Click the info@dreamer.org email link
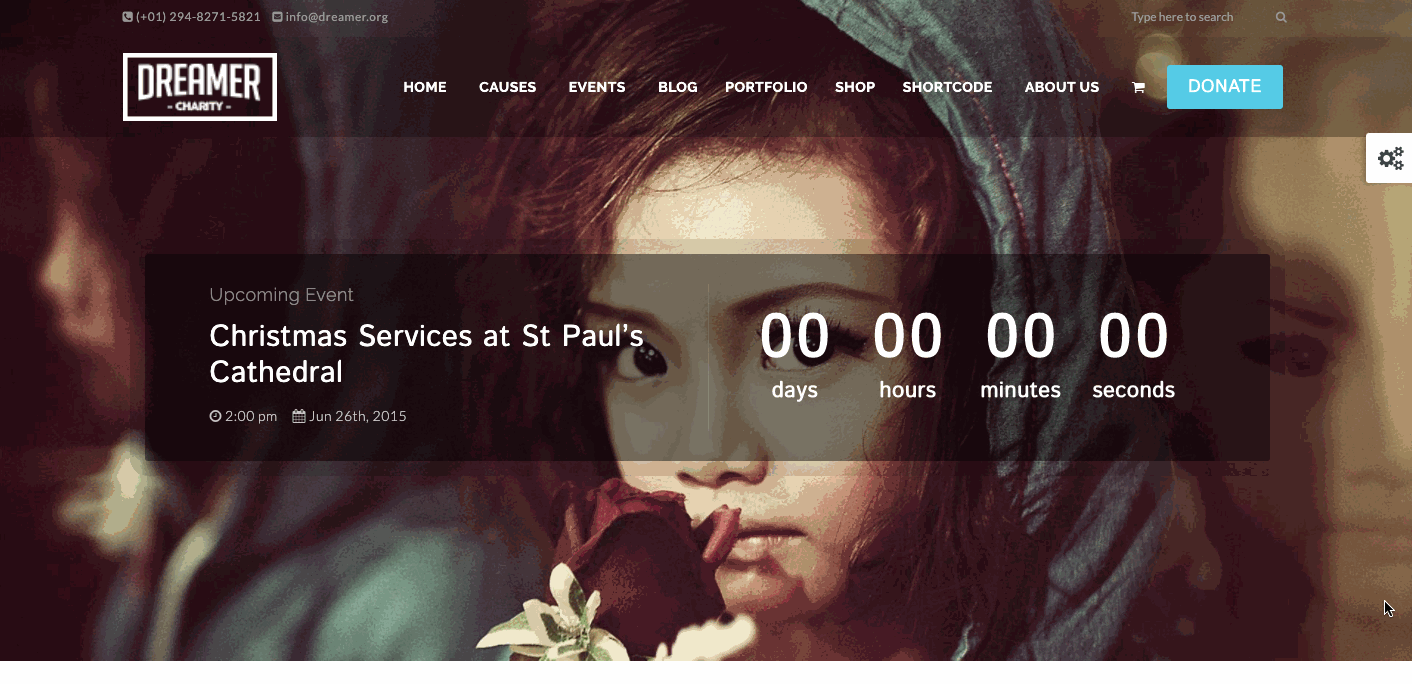The width and height of the screenshot is (1412, 684). pyautogui.click(x=337, y=17)
